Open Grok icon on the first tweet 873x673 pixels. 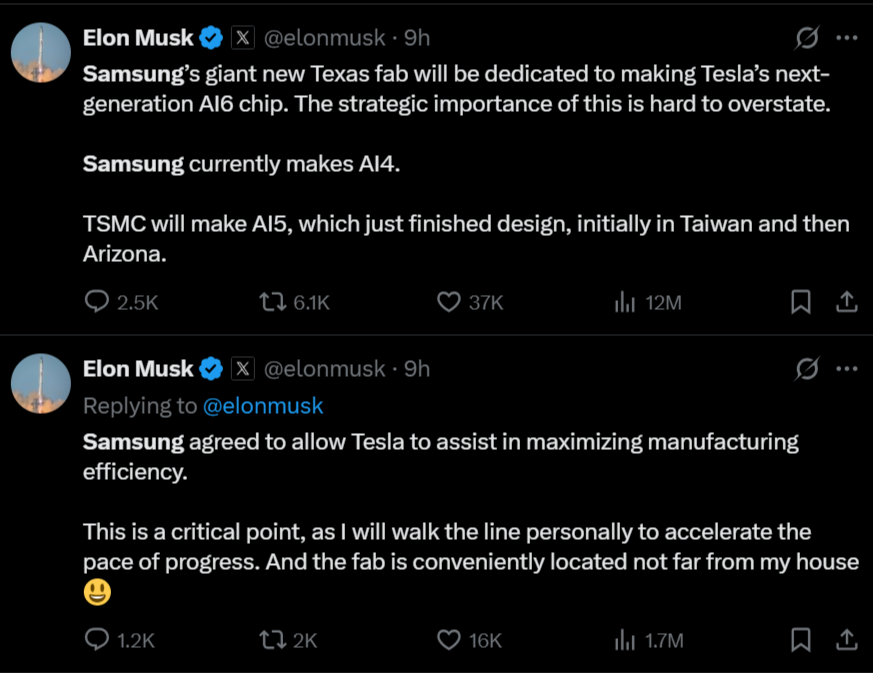coord(806,38)
